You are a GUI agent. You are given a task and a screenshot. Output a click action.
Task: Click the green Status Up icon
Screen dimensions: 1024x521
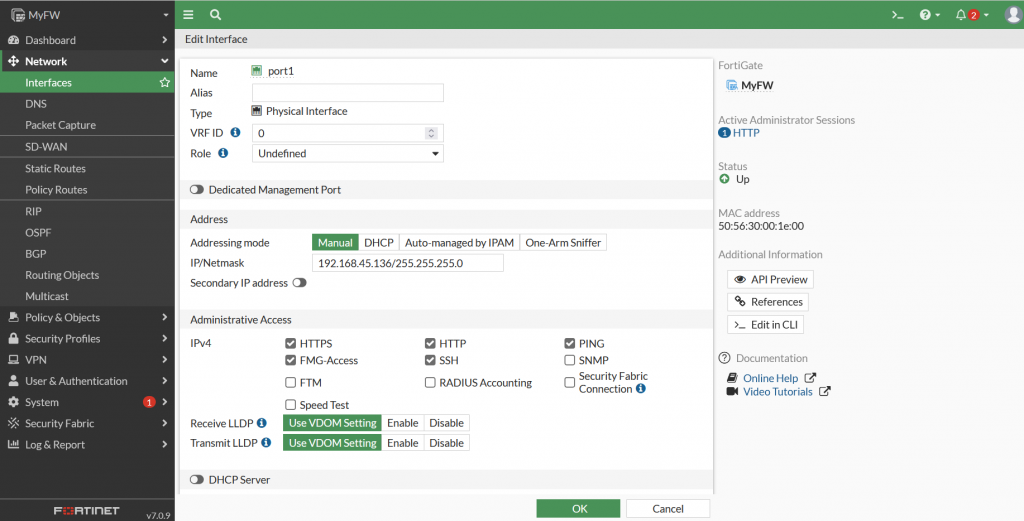(724, 179)
